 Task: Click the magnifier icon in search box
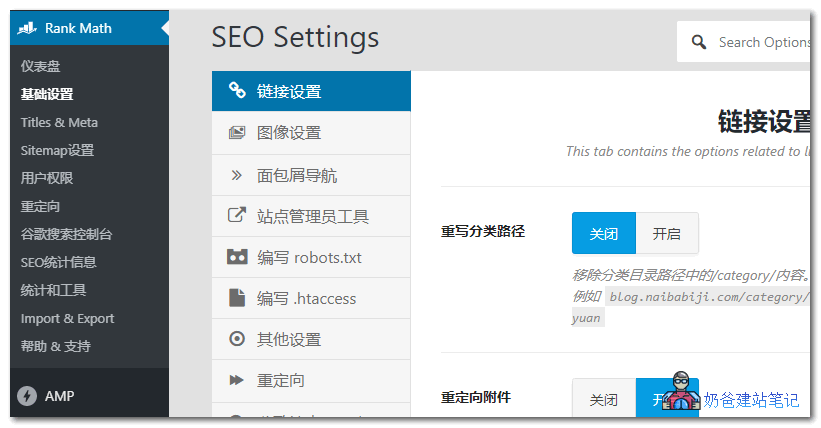[697, 43]
